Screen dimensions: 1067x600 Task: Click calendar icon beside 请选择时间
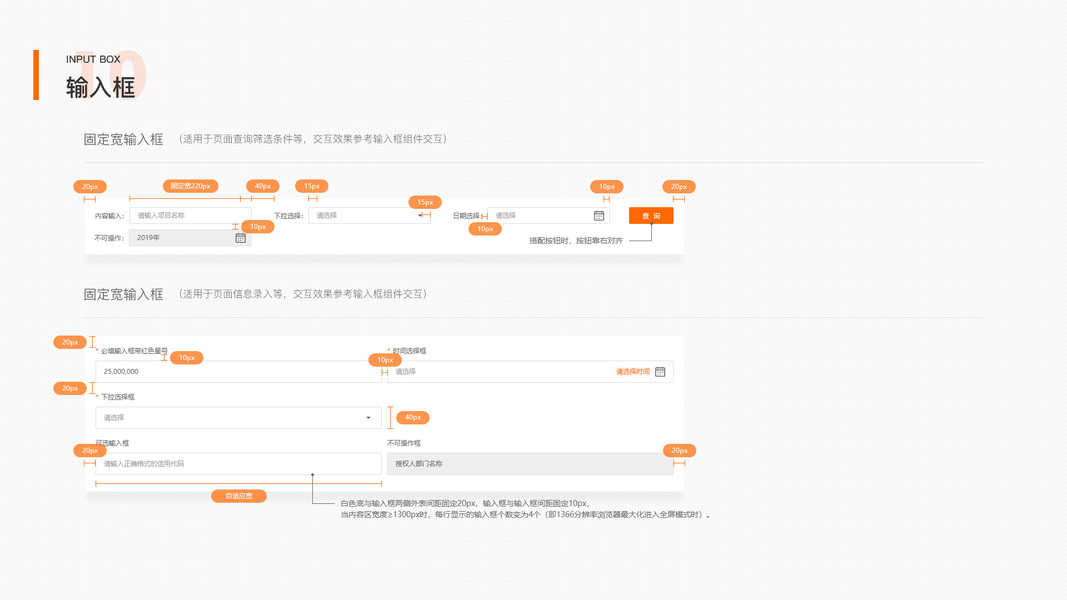659,371
